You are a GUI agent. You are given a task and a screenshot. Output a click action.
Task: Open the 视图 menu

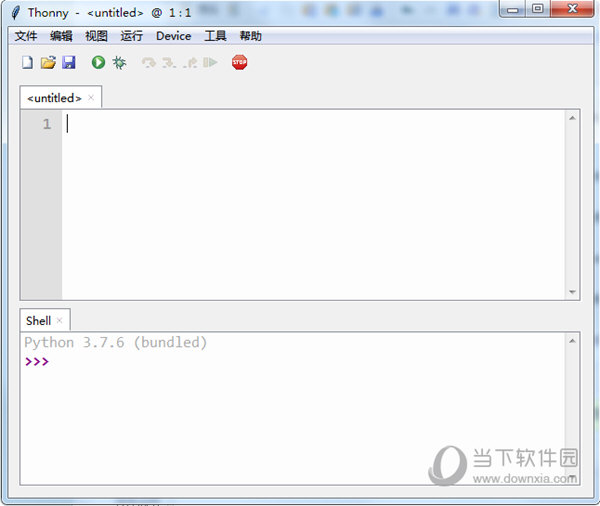(x=96, y=36)
